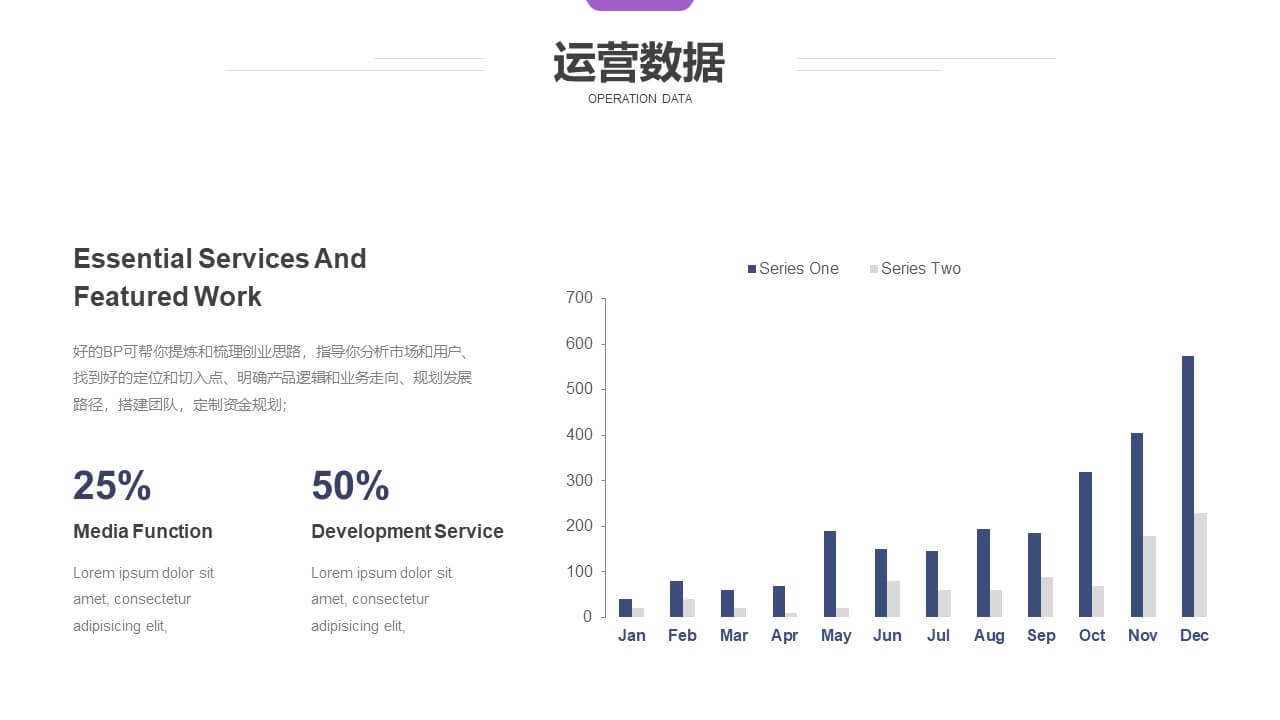Select the Series Two legend color square

coord(874,269)
